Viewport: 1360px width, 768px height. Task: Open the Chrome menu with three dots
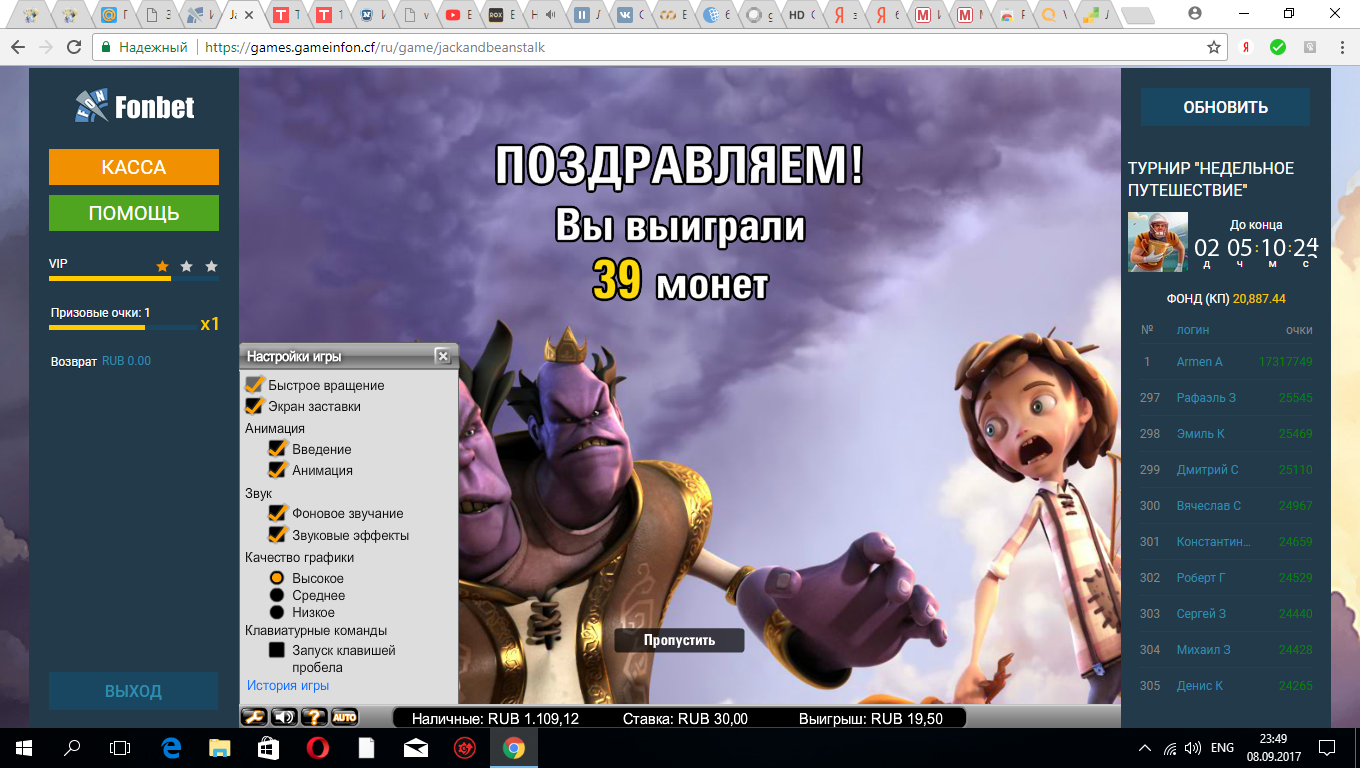(1343, 47)
